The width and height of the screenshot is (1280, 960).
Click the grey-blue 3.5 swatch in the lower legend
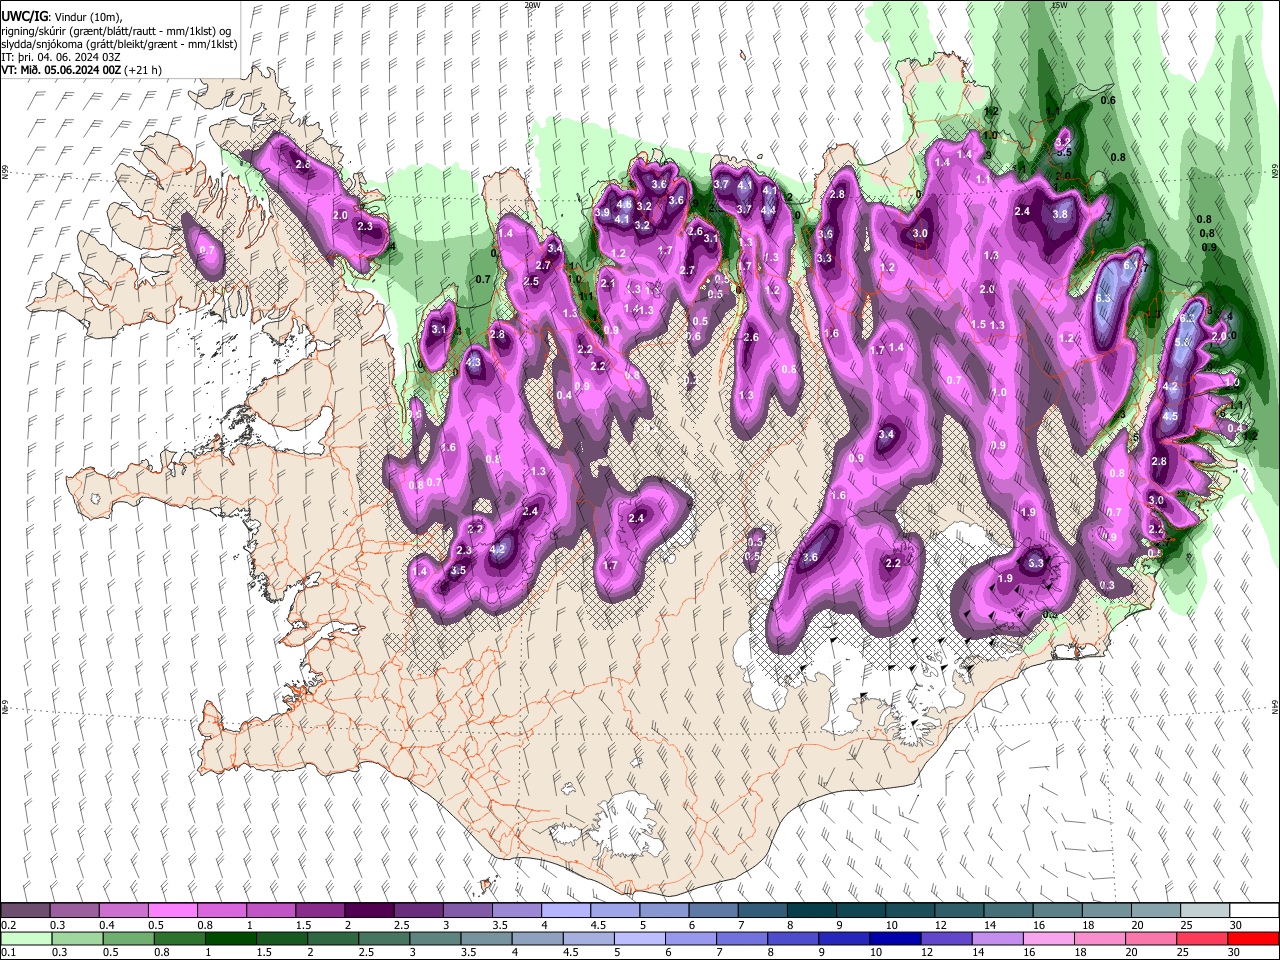click(x=484, y=938)
